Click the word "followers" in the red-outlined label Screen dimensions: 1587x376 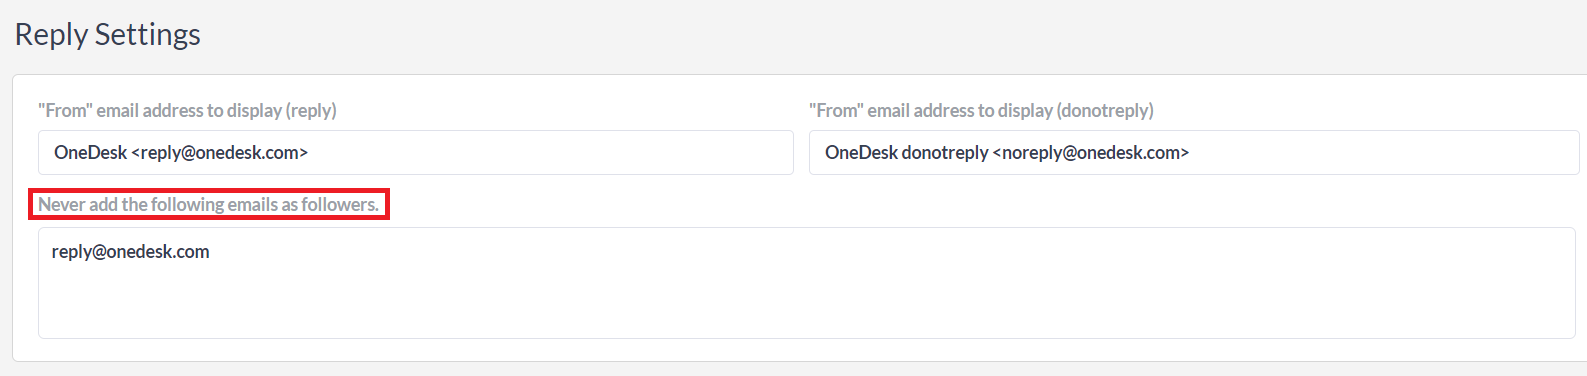tap(340, 204)
